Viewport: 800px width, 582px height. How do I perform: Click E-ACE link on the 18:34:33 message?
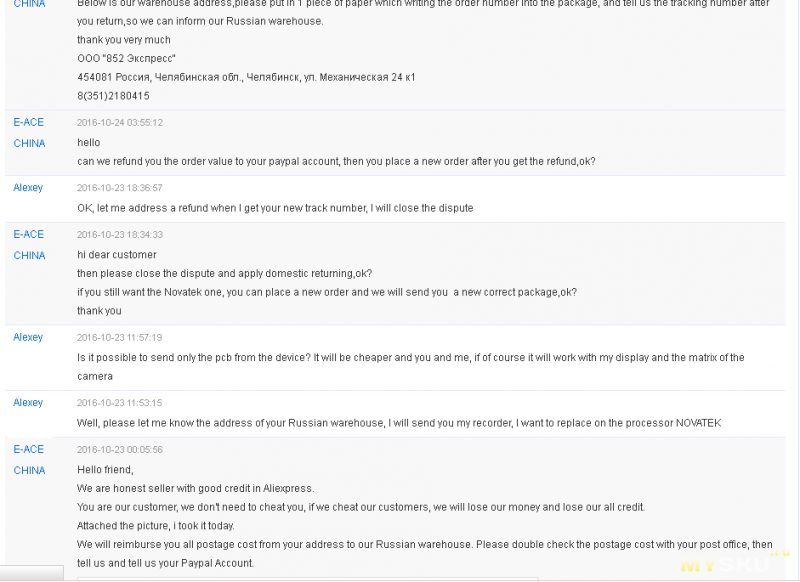click(29, 235)
